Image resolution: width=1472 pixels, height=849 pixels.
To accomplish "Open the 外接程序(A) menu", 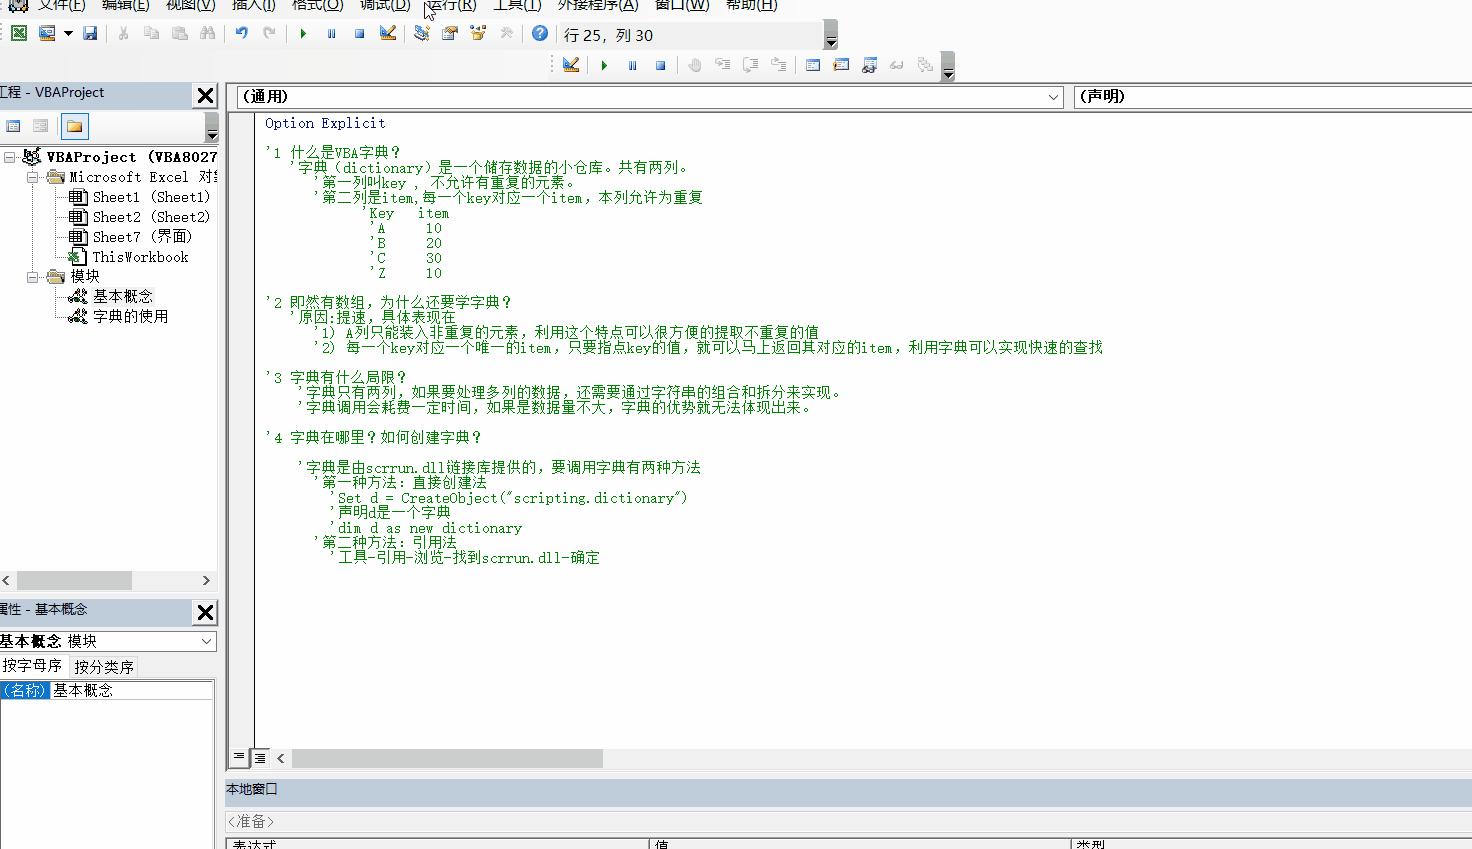I will tap(598, 5).
